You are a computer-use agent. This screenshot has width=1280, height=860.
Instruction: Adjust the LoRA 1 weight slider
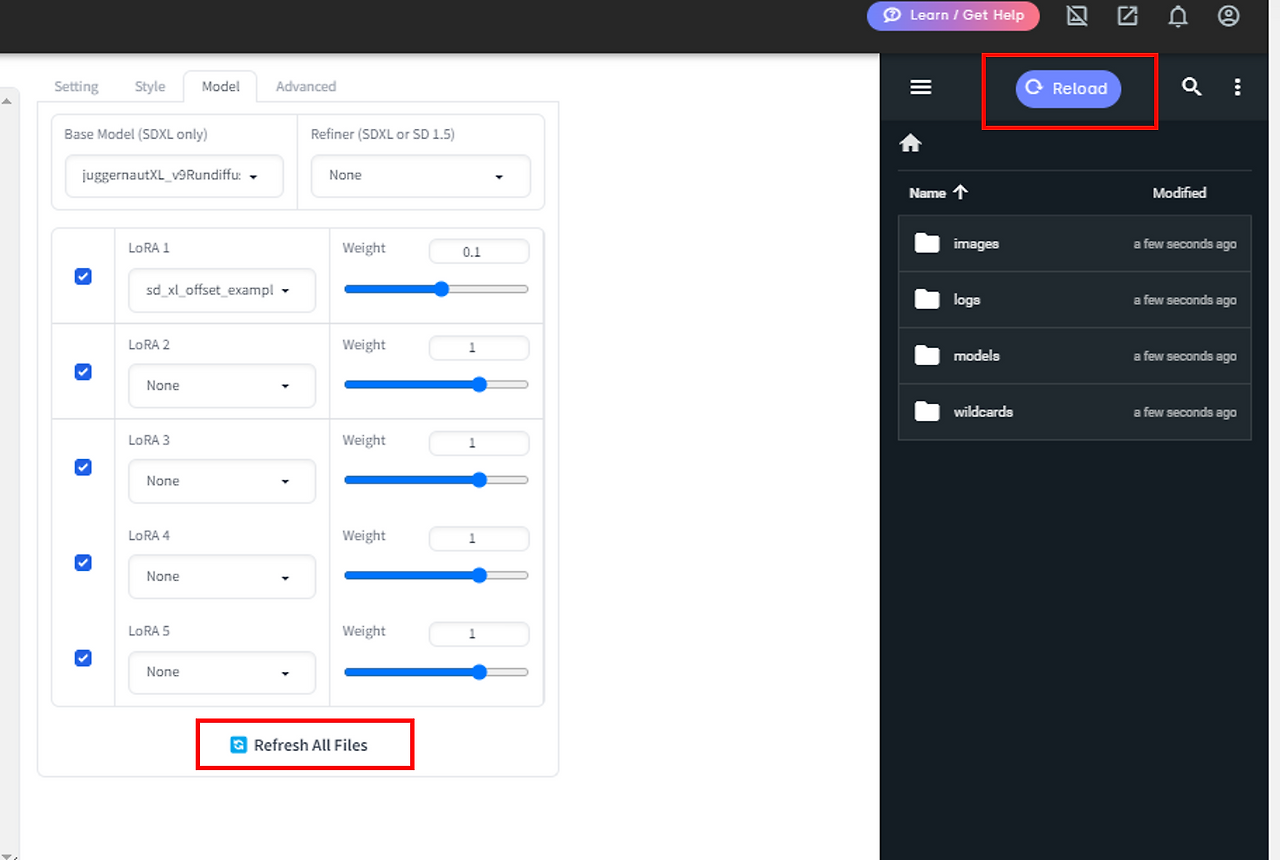[436, 289]
